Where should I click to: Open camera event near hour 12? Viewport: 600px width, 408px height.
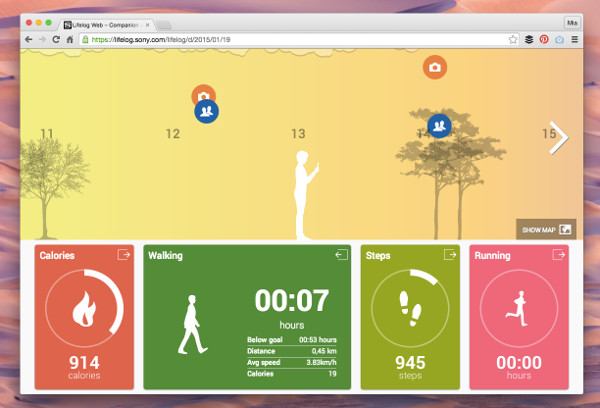pyautogui.click(x=203, y=92)
